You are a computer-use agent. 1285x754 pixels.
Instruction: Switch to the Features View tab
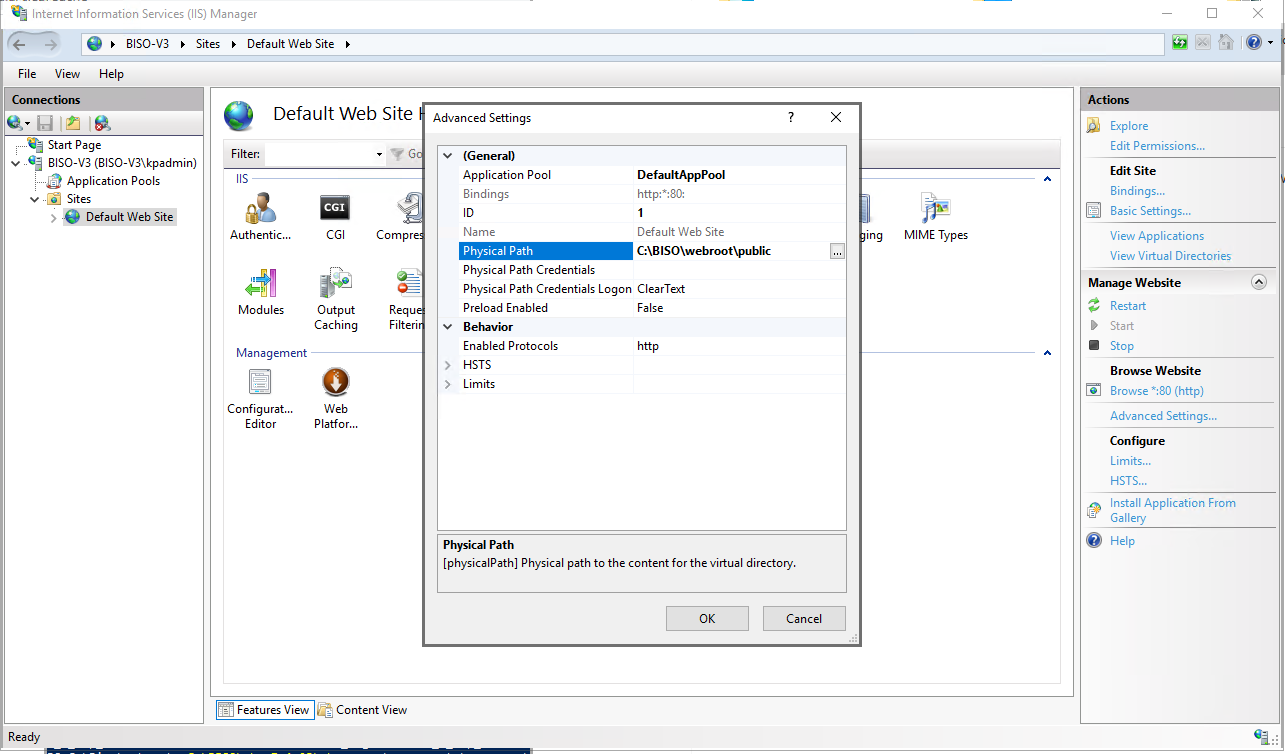(265, 710)
